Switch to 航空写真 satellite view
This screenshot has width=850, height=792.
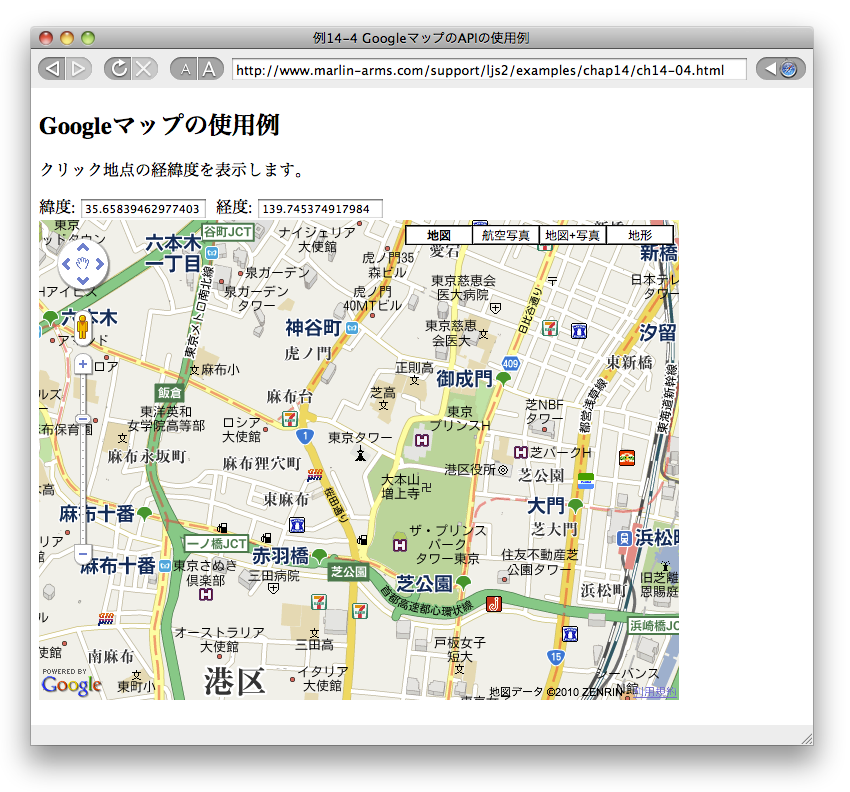coord(505,235)
